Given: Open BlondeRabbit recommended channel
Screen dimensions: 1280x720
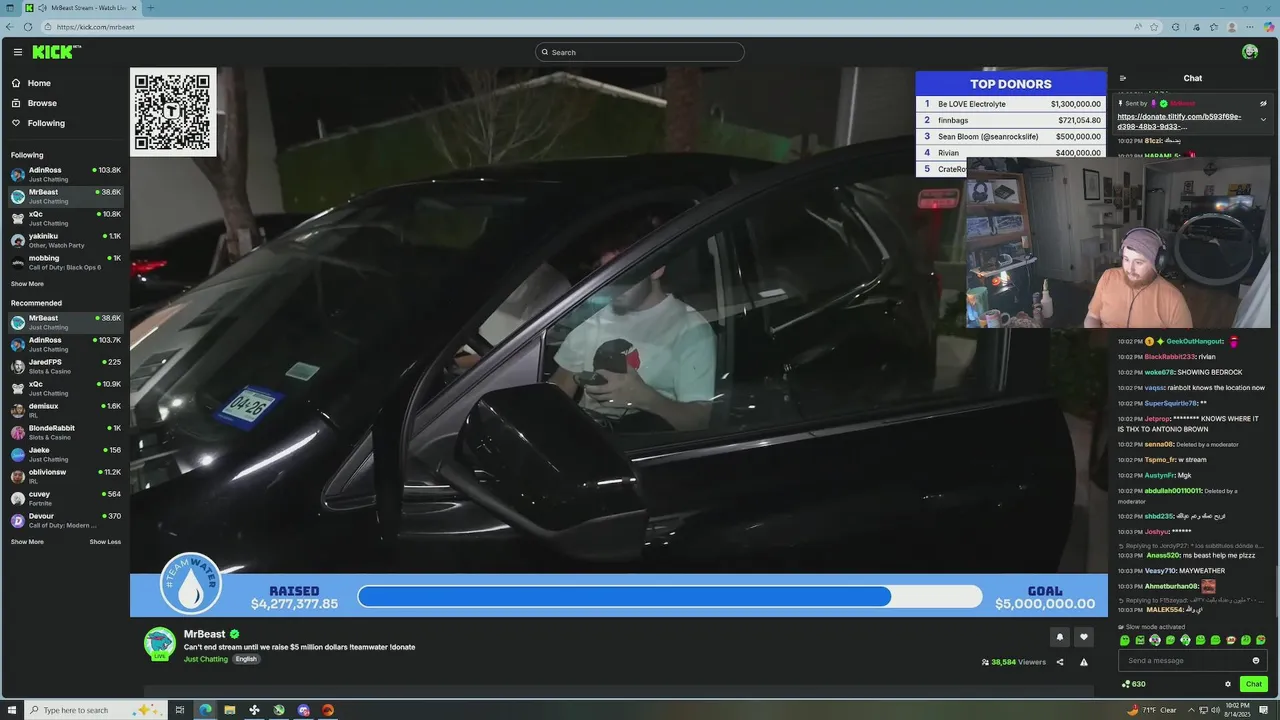Looking at the screenshot, I should coord(65,432).
